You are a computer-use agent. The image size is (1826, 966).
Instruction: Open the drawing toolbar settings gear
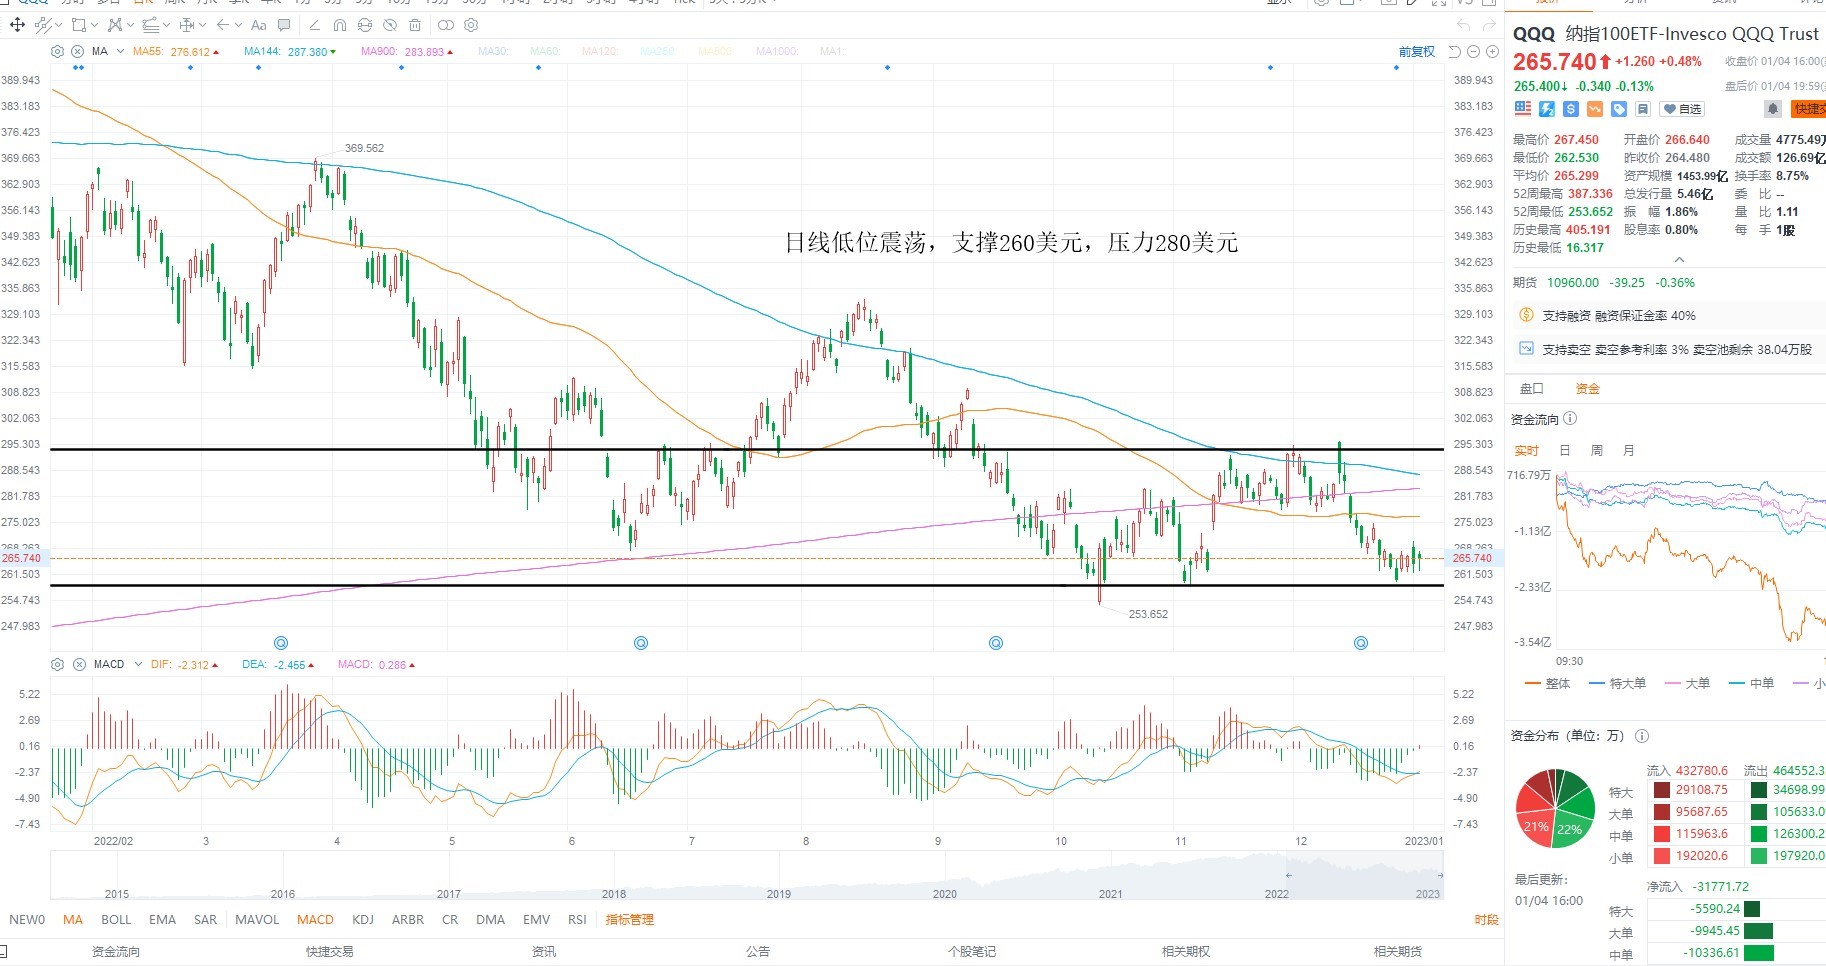471,24
